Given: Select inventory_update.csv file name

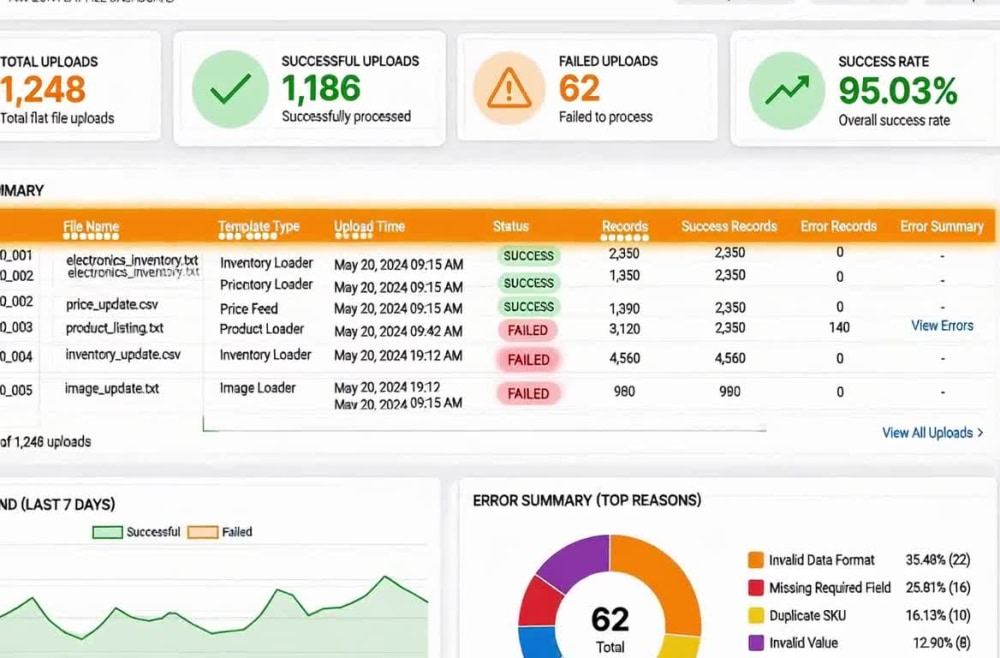Looking at the screenshot, I should tap(123, 355).
